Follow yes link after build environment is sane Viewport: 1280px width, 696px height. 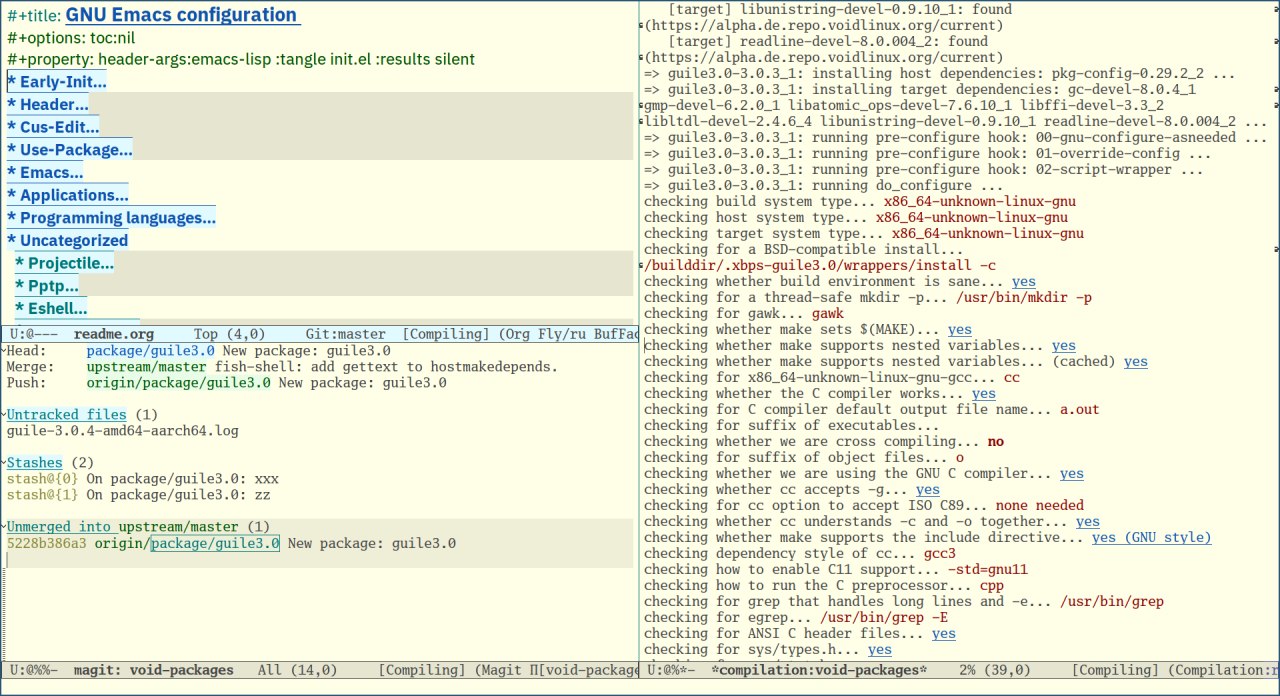pos(1024,282)
